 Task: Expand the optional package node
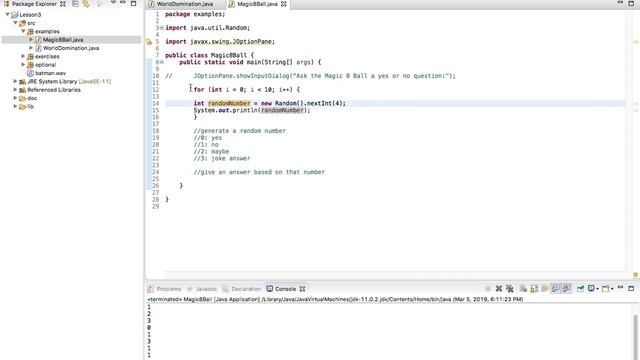coord(23,64)
